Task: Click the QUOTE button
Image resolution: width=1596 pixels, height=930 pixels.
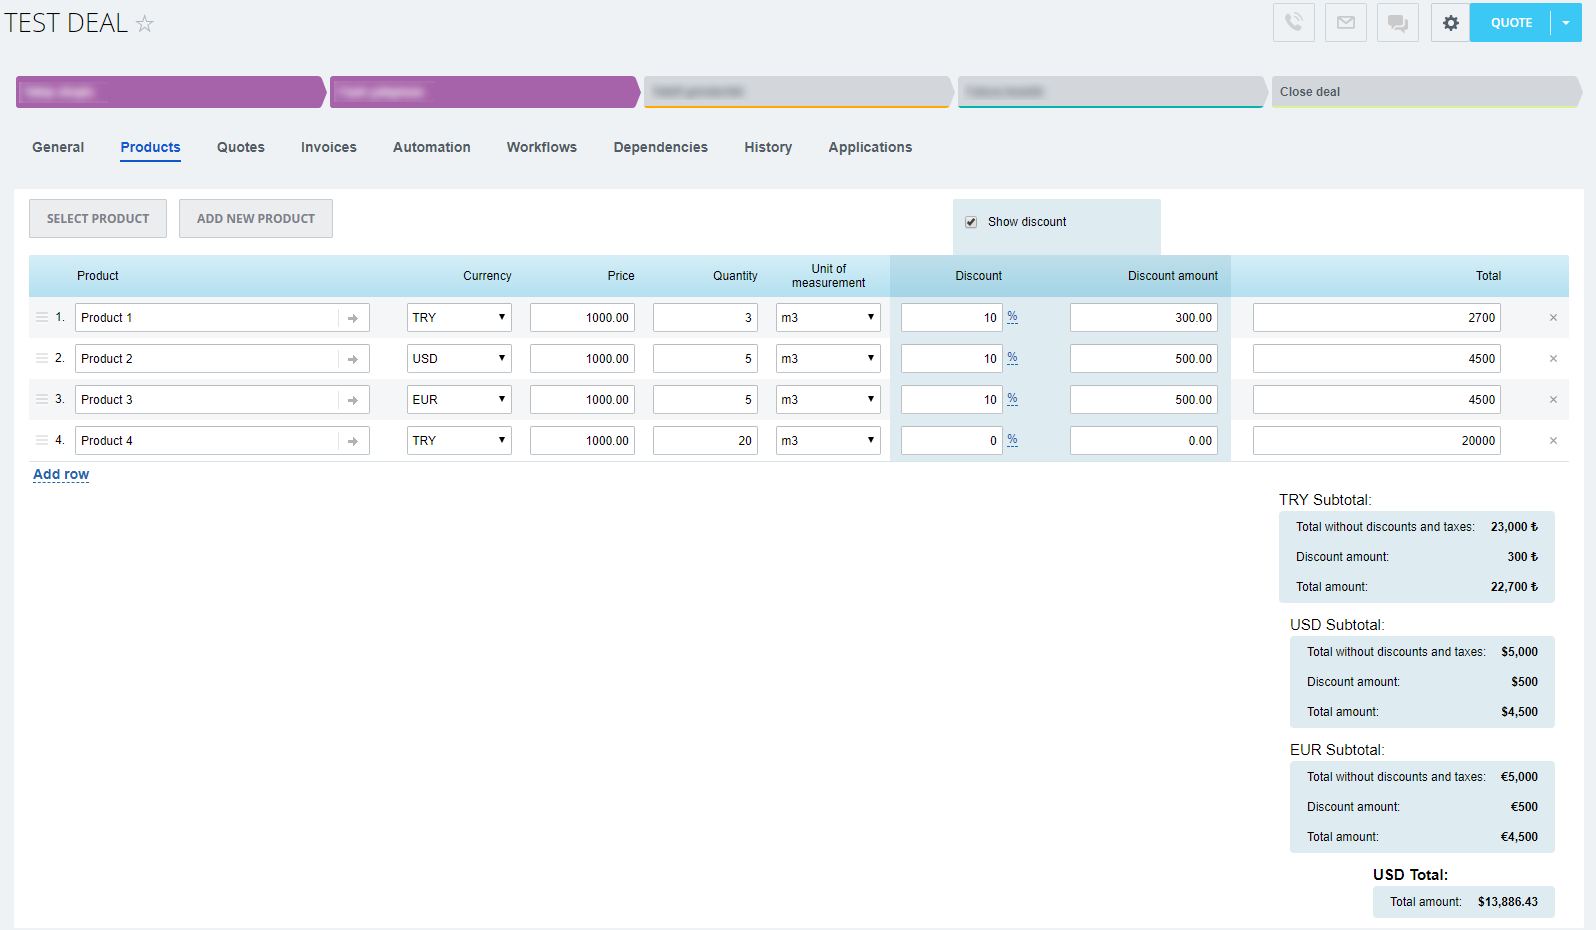Action: (x=1511, y=23)
